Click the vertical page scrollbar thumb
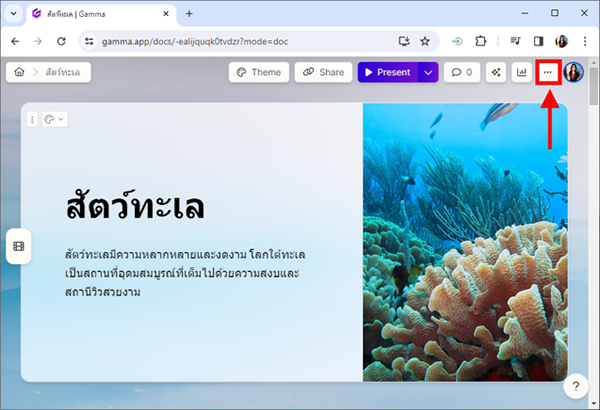Image resolution: width=600 pixels, height=410 pixels. click(594, 85)
